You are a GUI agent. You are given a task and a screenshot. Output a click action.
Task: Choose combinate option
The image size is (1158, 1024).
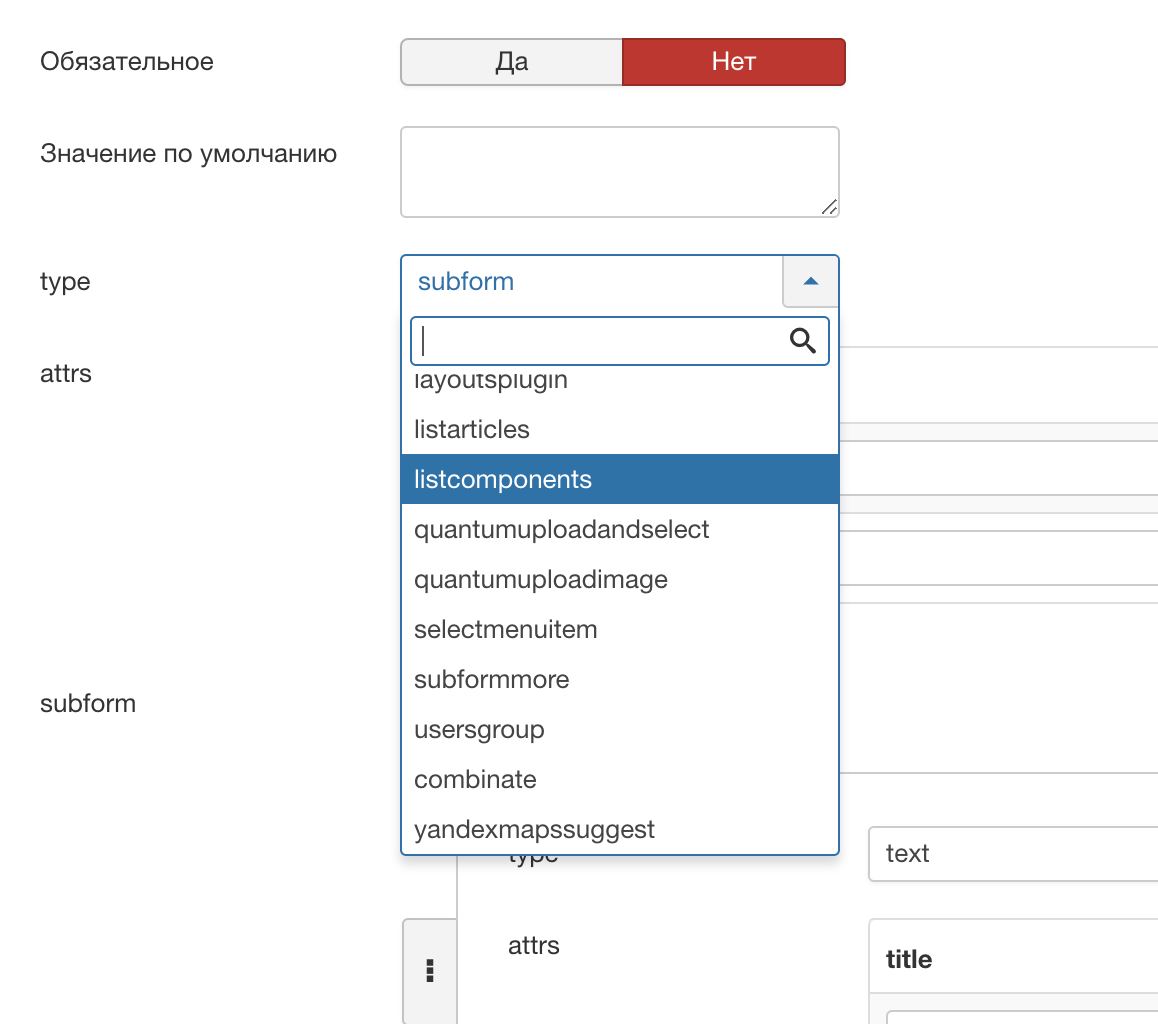click(x=620, y=780)
